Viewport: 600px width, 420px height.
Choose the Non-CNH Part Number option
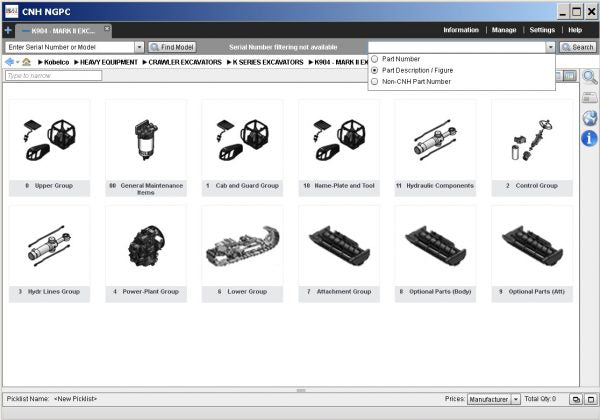pos(374,82)
